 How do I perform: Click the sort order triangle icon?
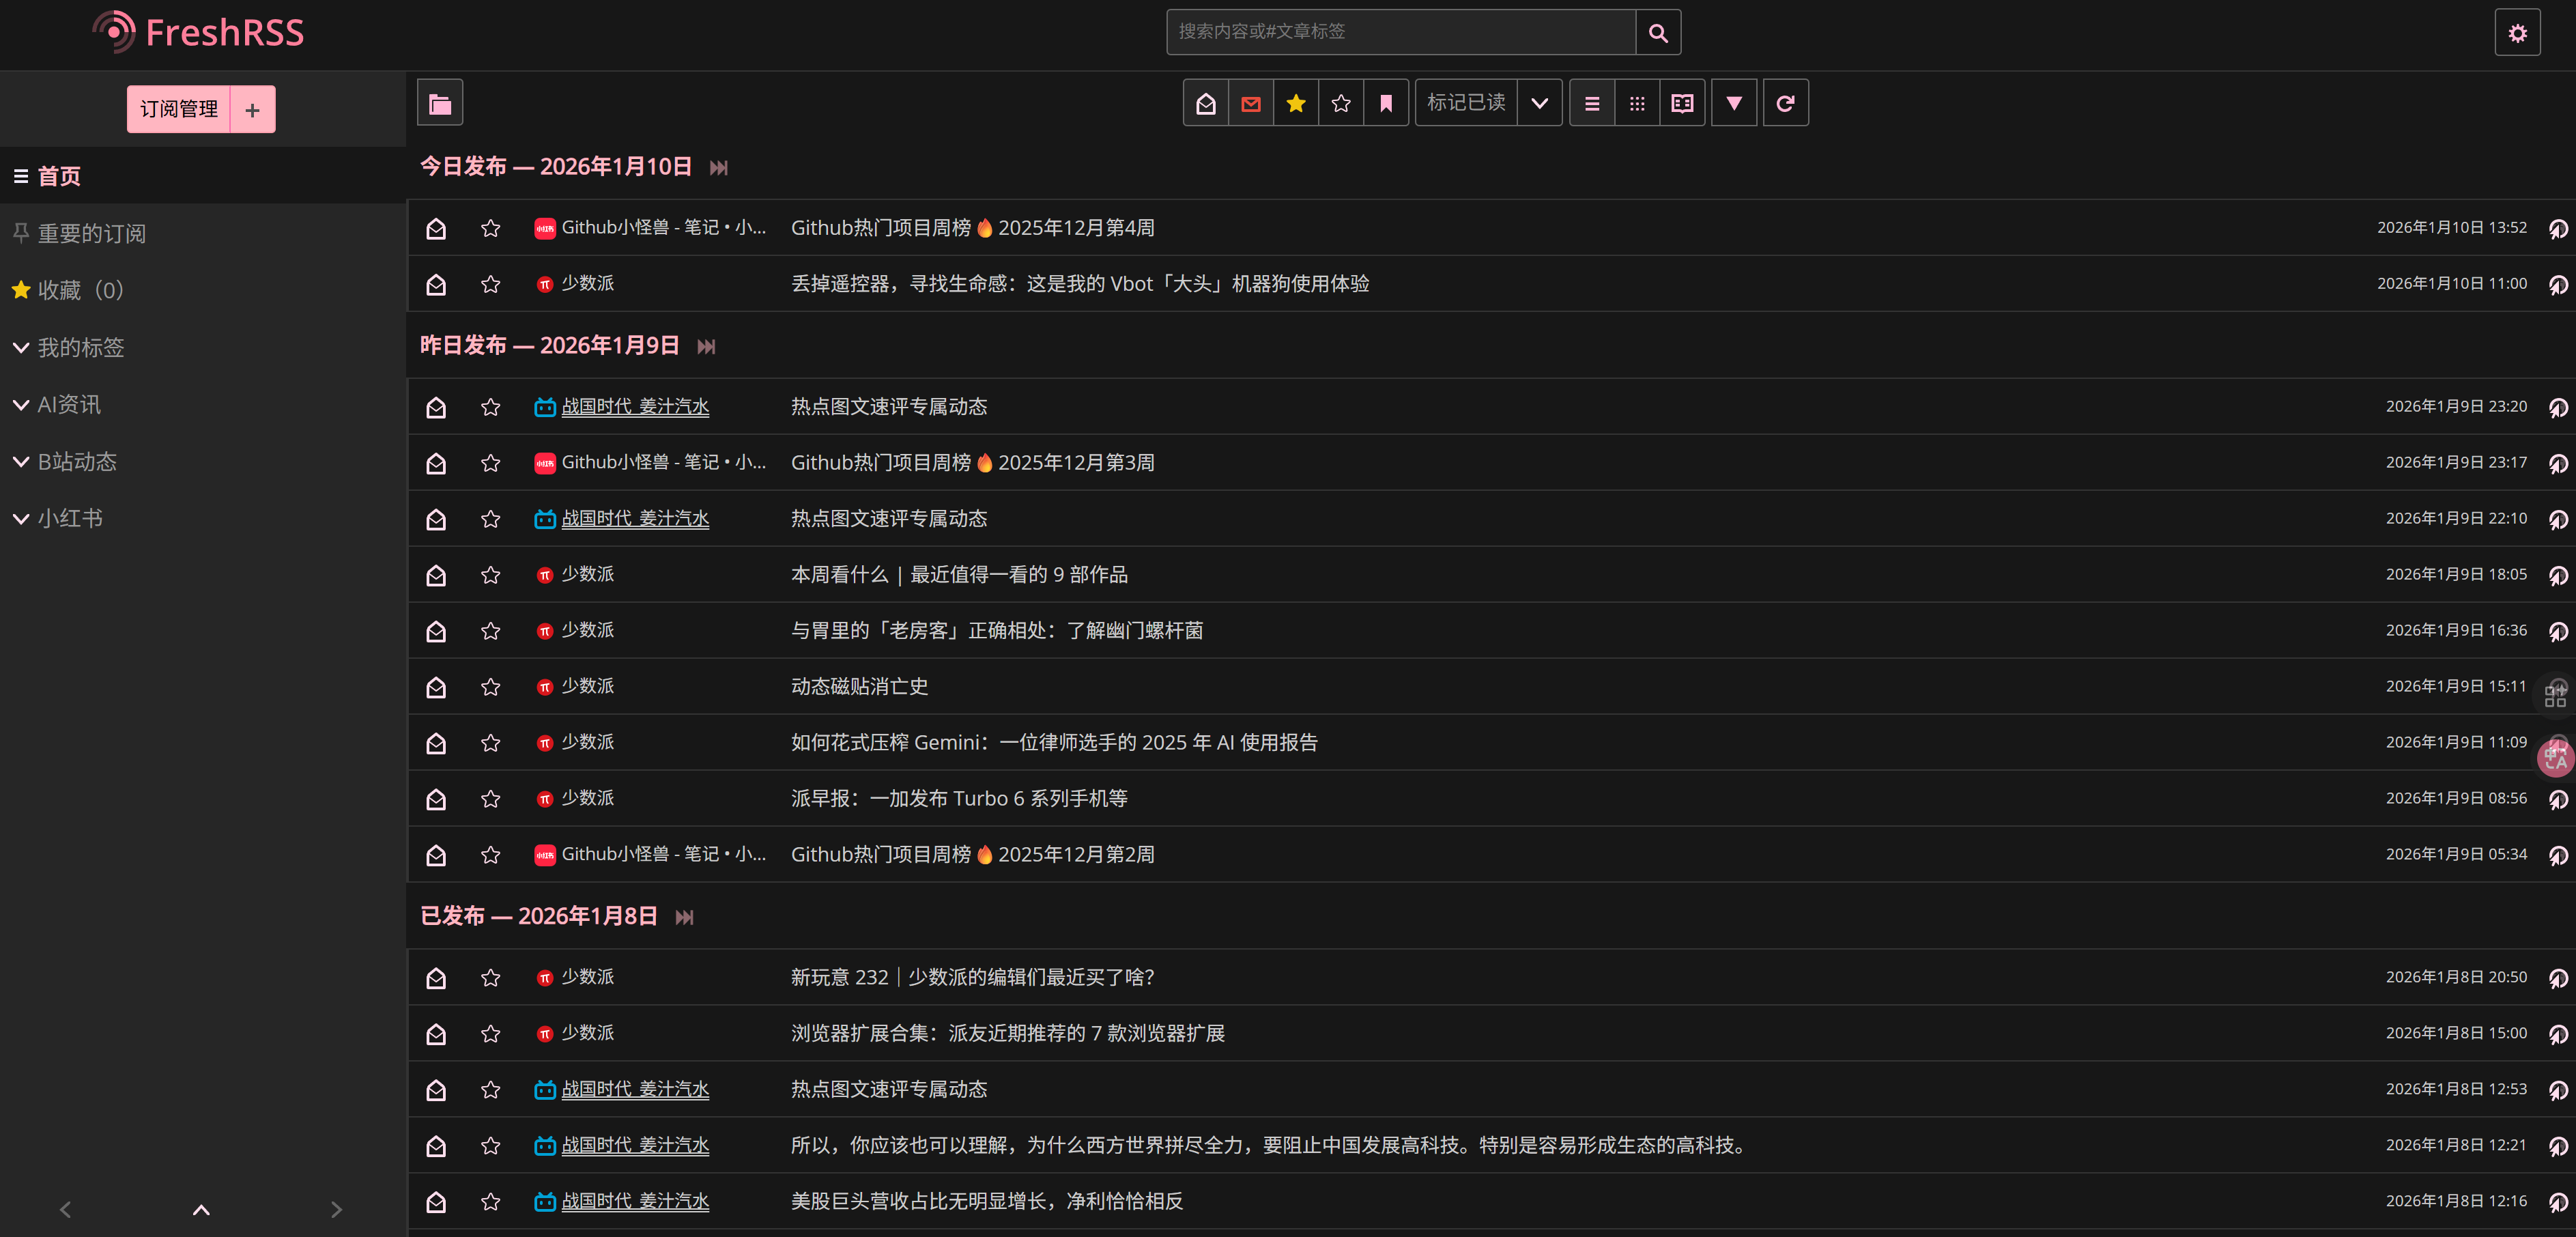(x=1734, y=103)
